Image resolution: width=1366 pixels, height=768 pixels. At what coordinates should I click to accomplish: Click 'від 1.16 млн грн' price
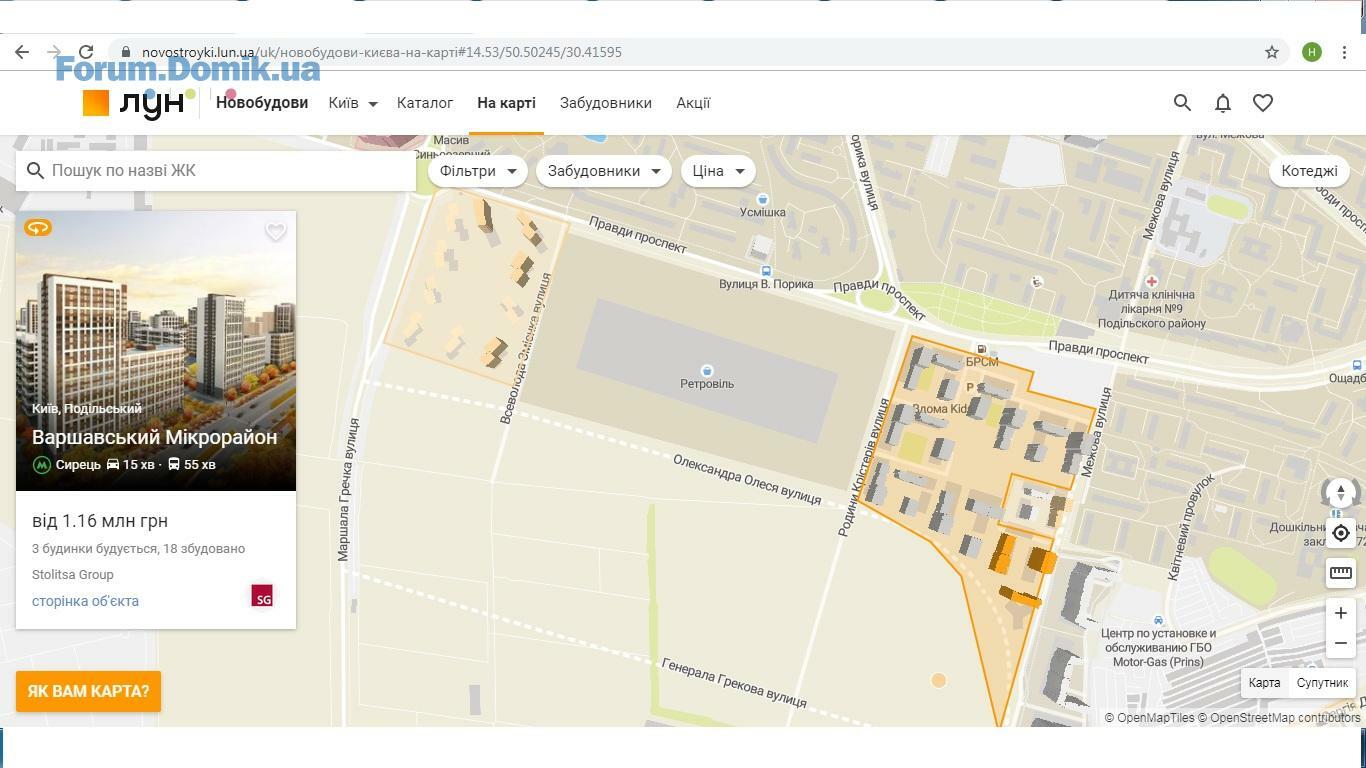[100, 521]
